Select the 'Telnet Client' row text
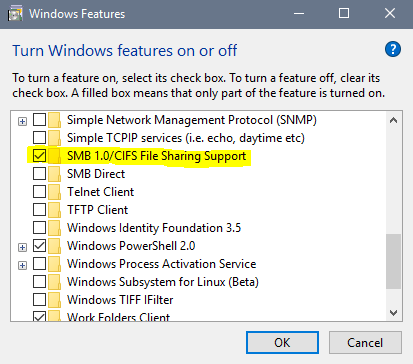The height and width of the screenshot is (364, 413). (101, 192)
